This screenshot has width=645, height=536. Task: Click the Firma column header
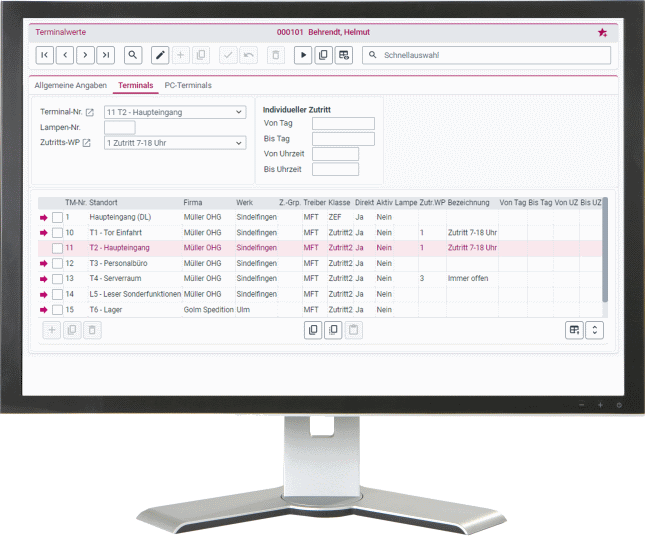[x=193, y=202]
